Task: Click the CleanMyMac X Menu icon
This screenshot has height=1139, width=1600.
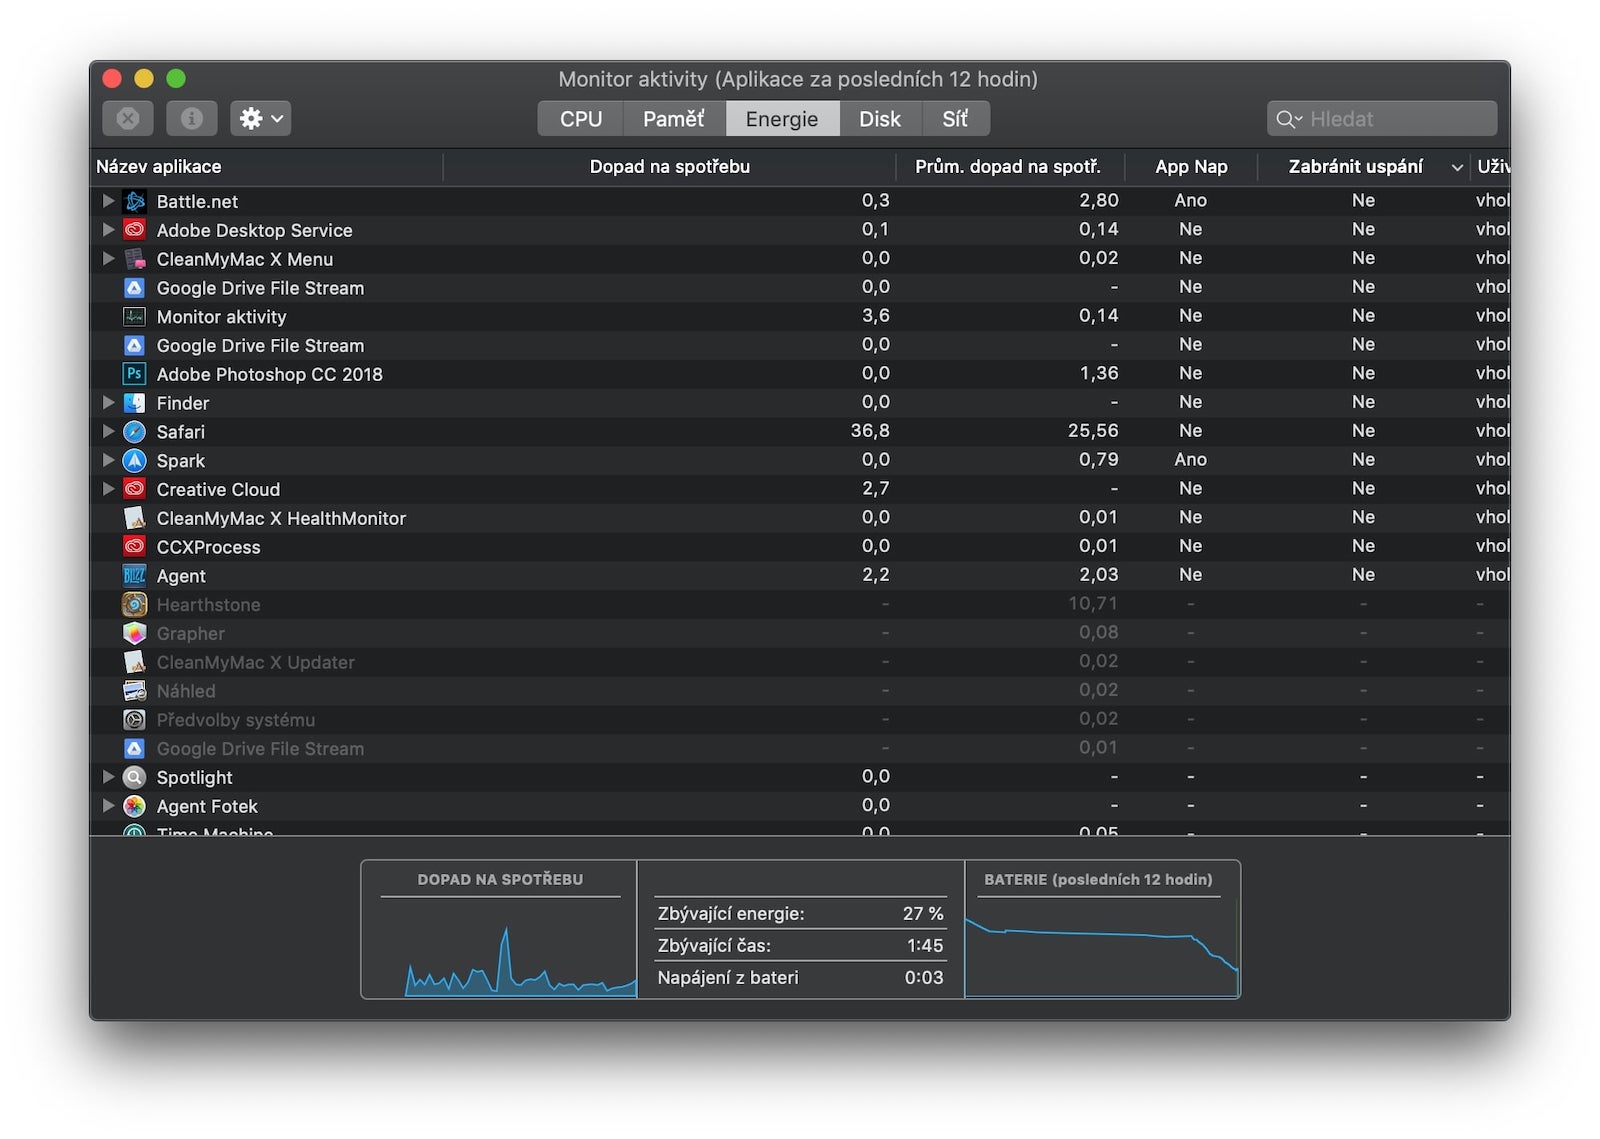Action: 134,259
